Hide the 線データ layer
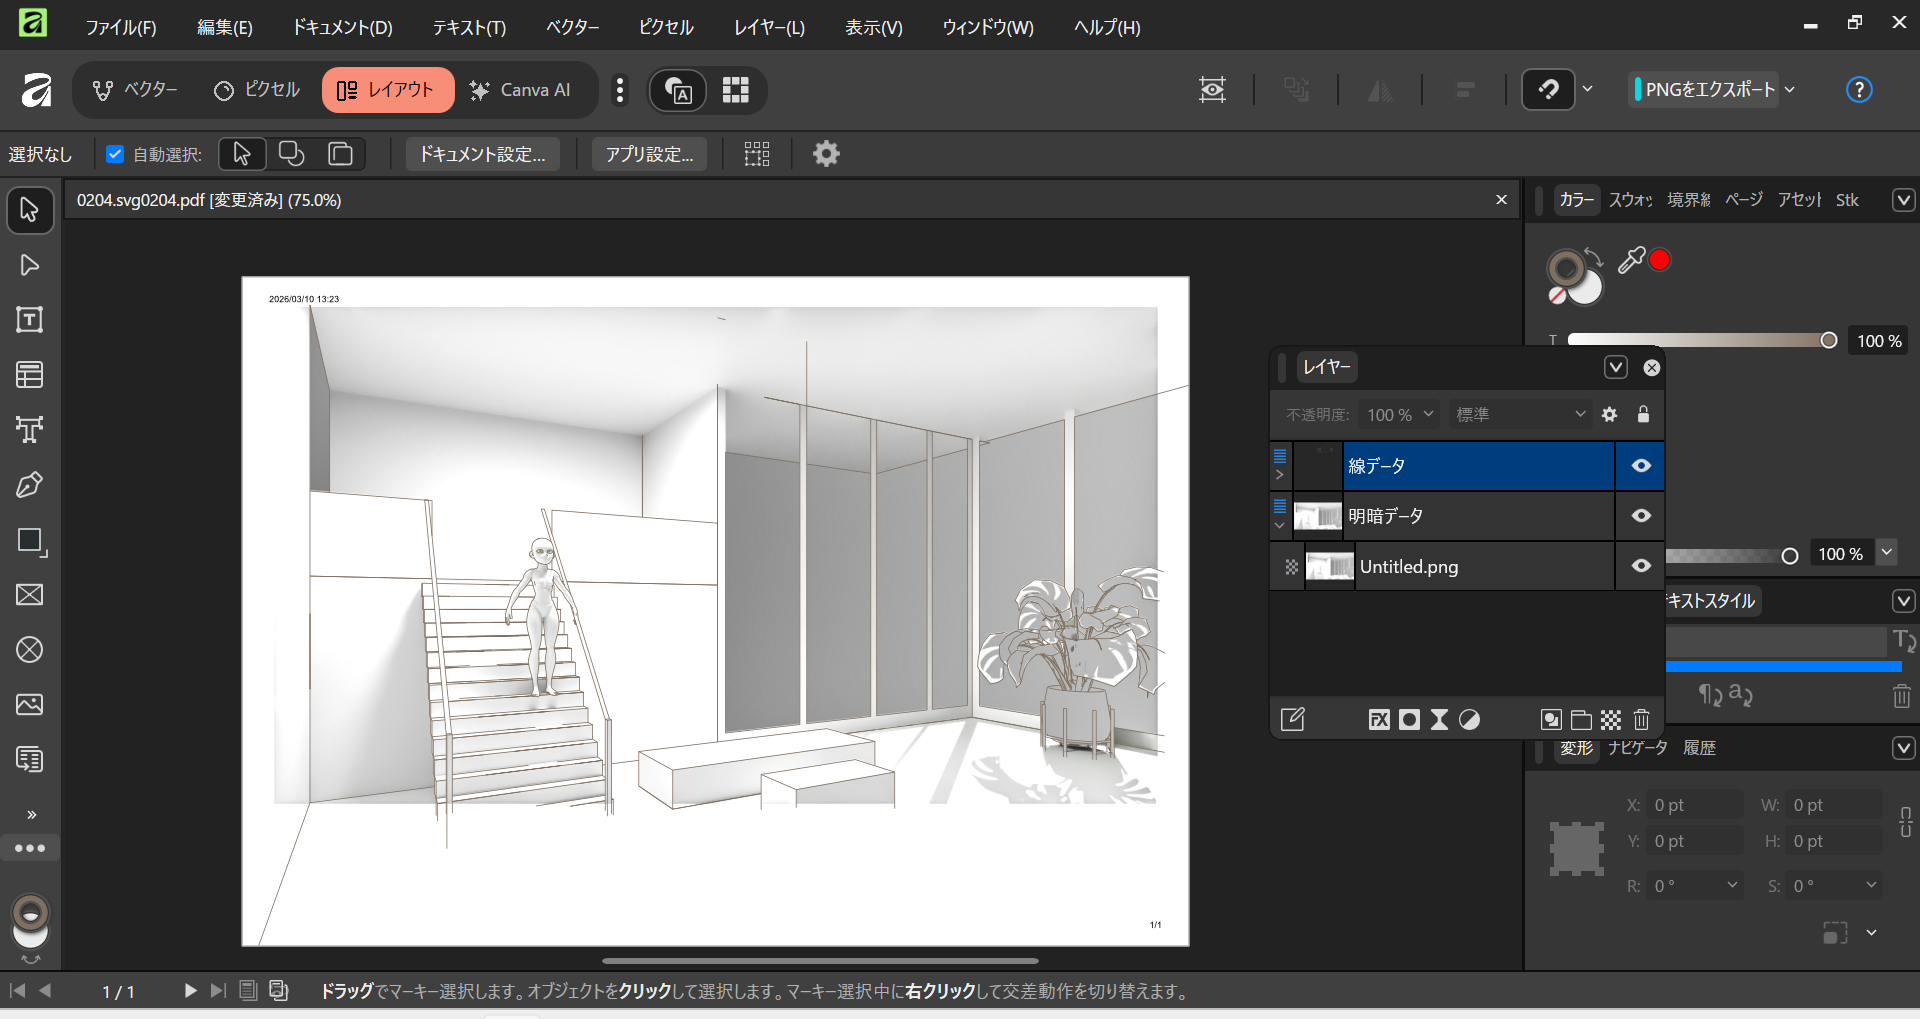The height and width of the screenshot is (1019, 1920). 1641,466
